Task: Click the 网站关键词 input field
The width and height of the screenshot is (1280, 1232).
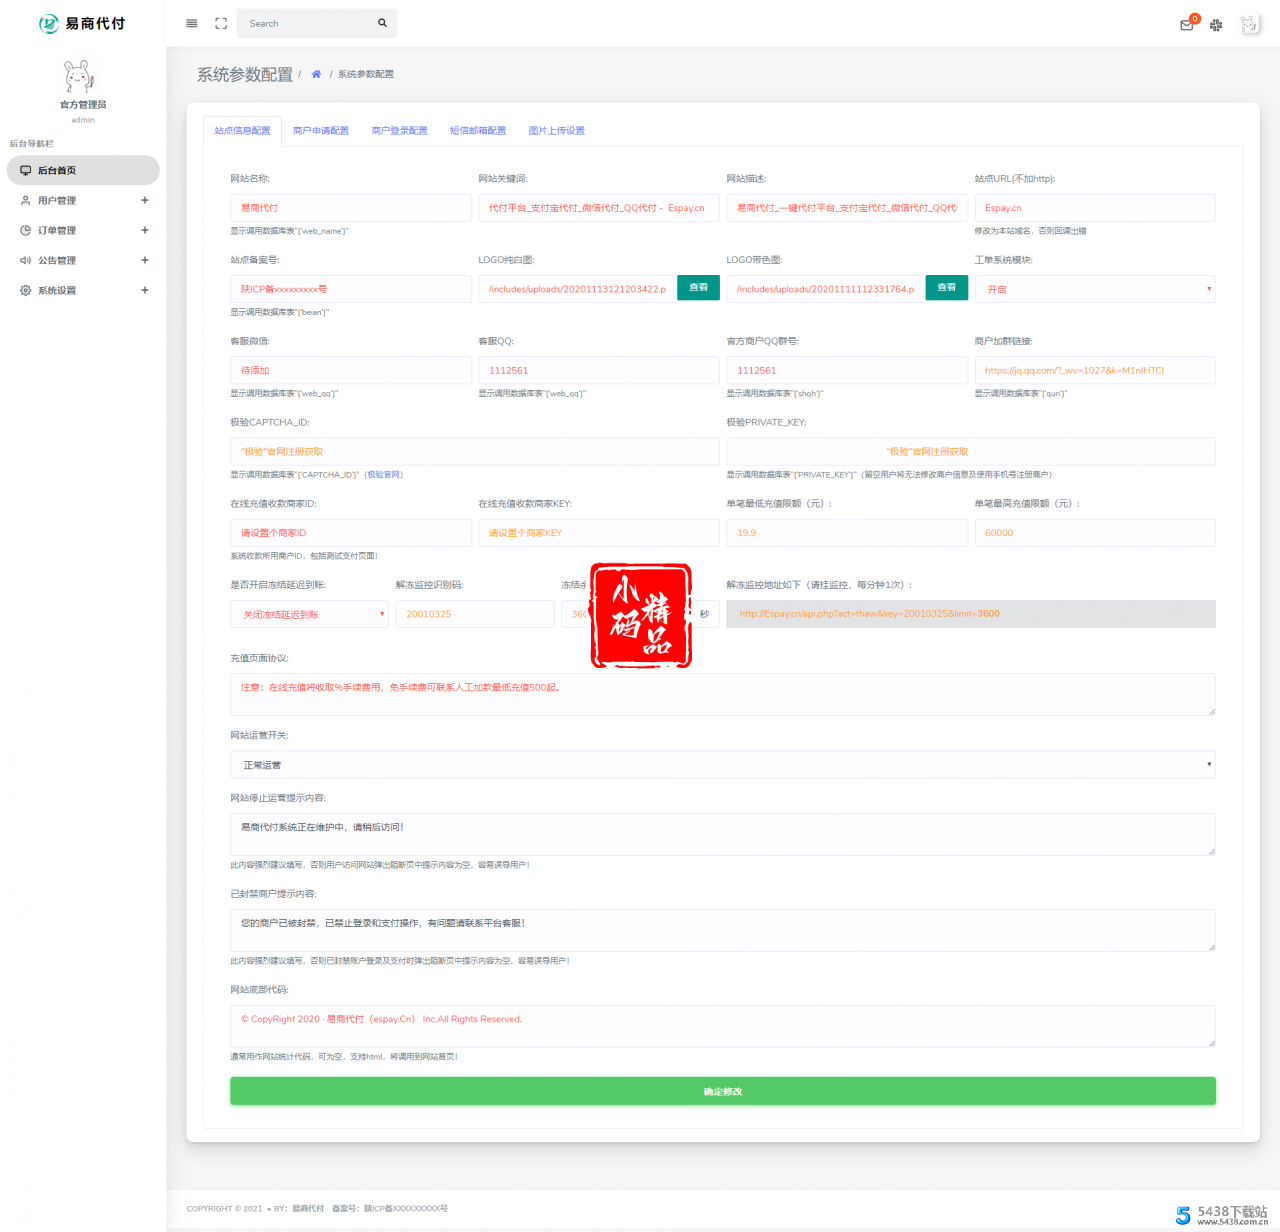Action: [x=599, y=208]
